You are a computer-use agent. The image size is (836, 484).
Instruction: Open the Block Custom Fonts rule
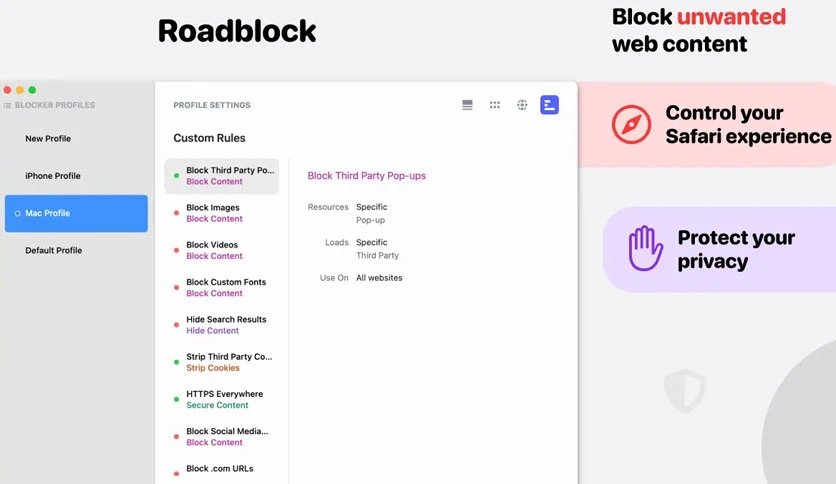tap(222, 288)
